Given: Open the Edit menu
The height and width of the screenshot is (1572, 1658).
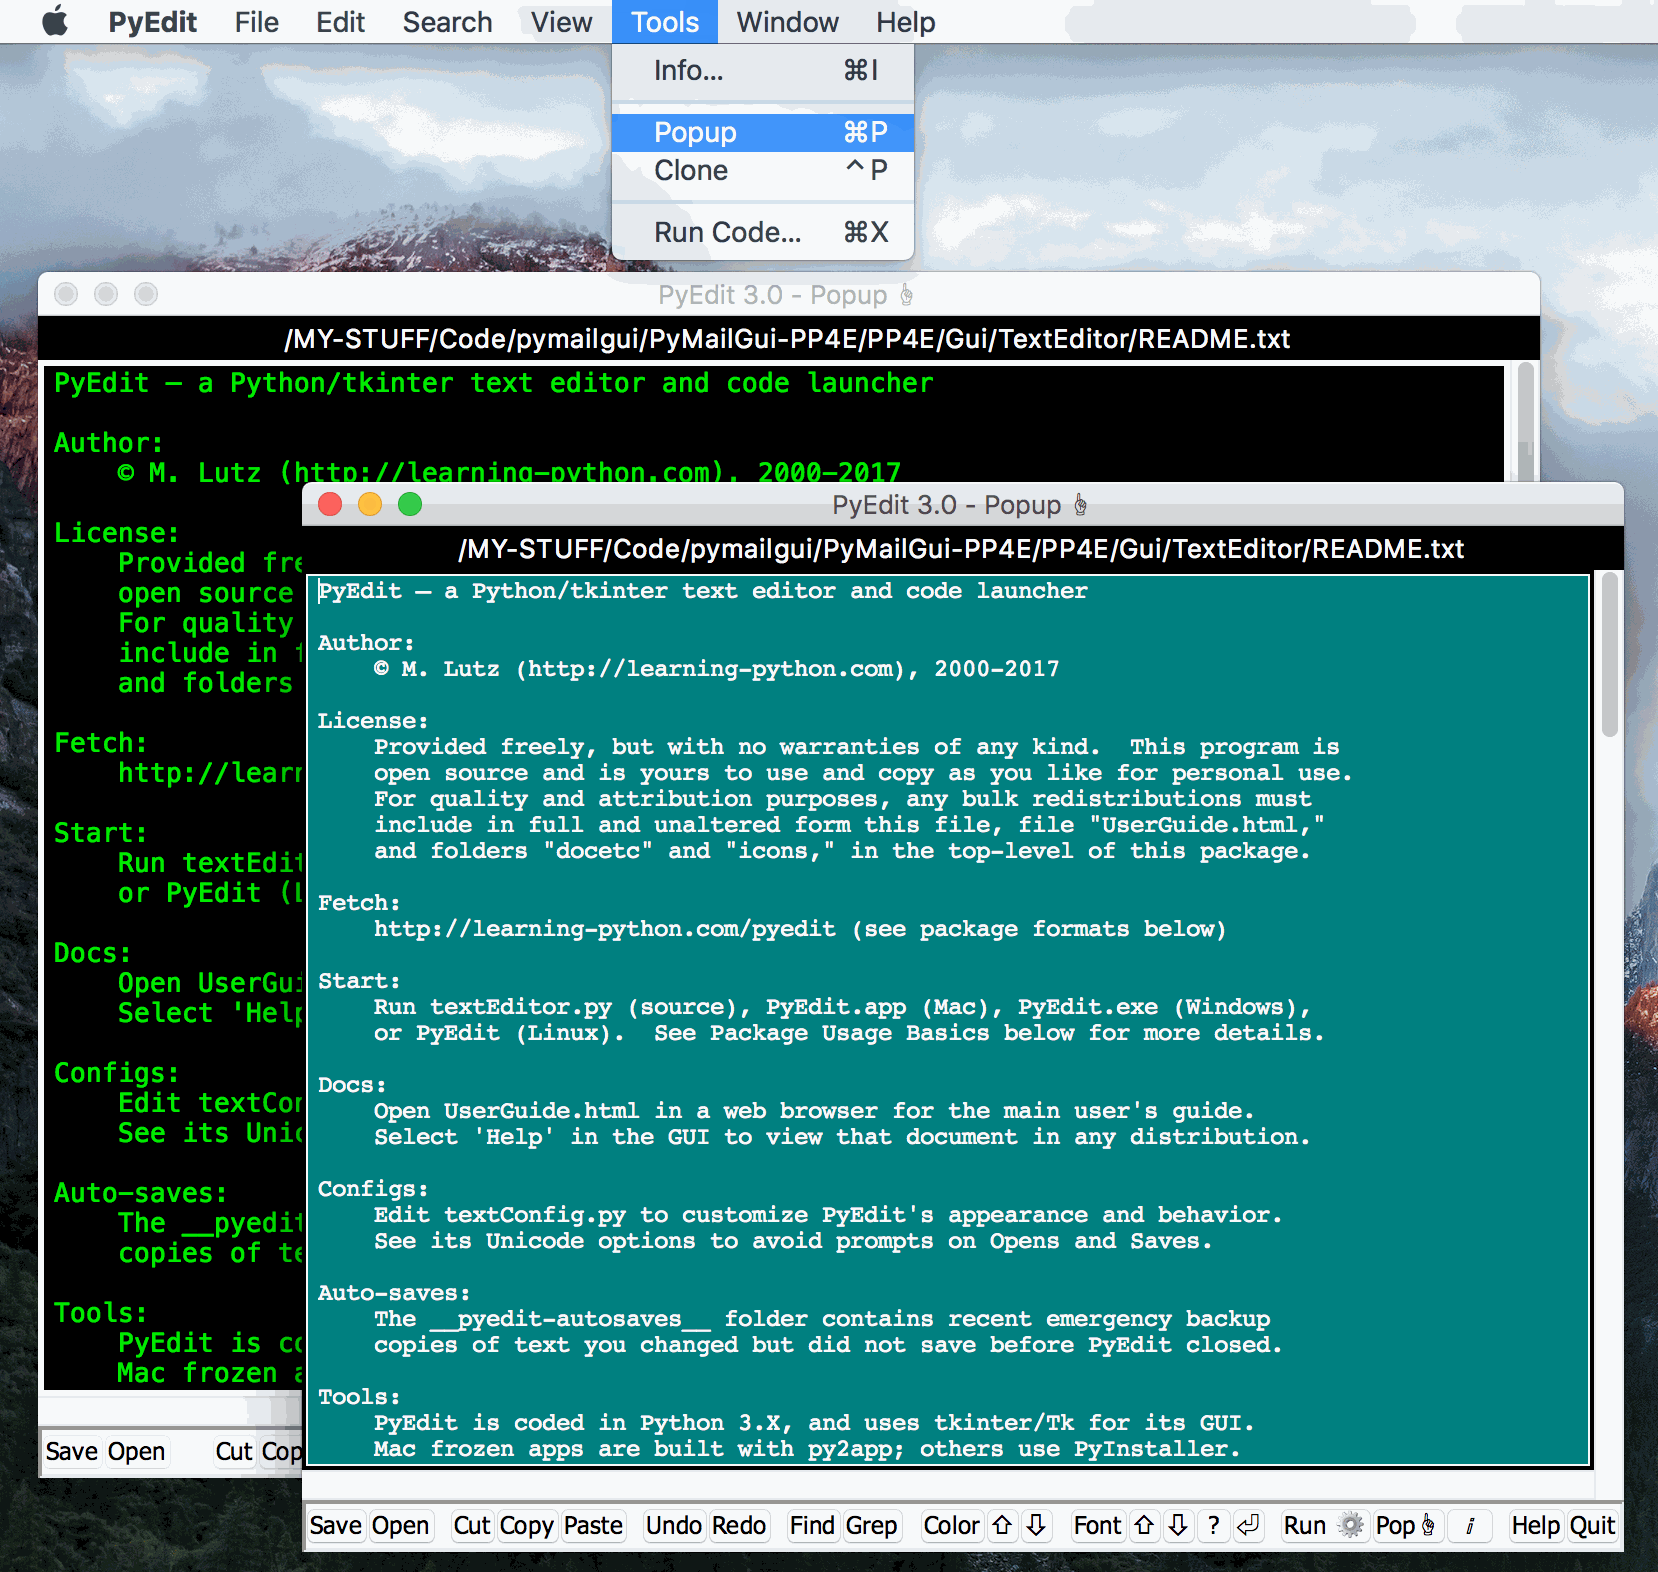Looking at the screenshot, I should [x=340, y=21].
